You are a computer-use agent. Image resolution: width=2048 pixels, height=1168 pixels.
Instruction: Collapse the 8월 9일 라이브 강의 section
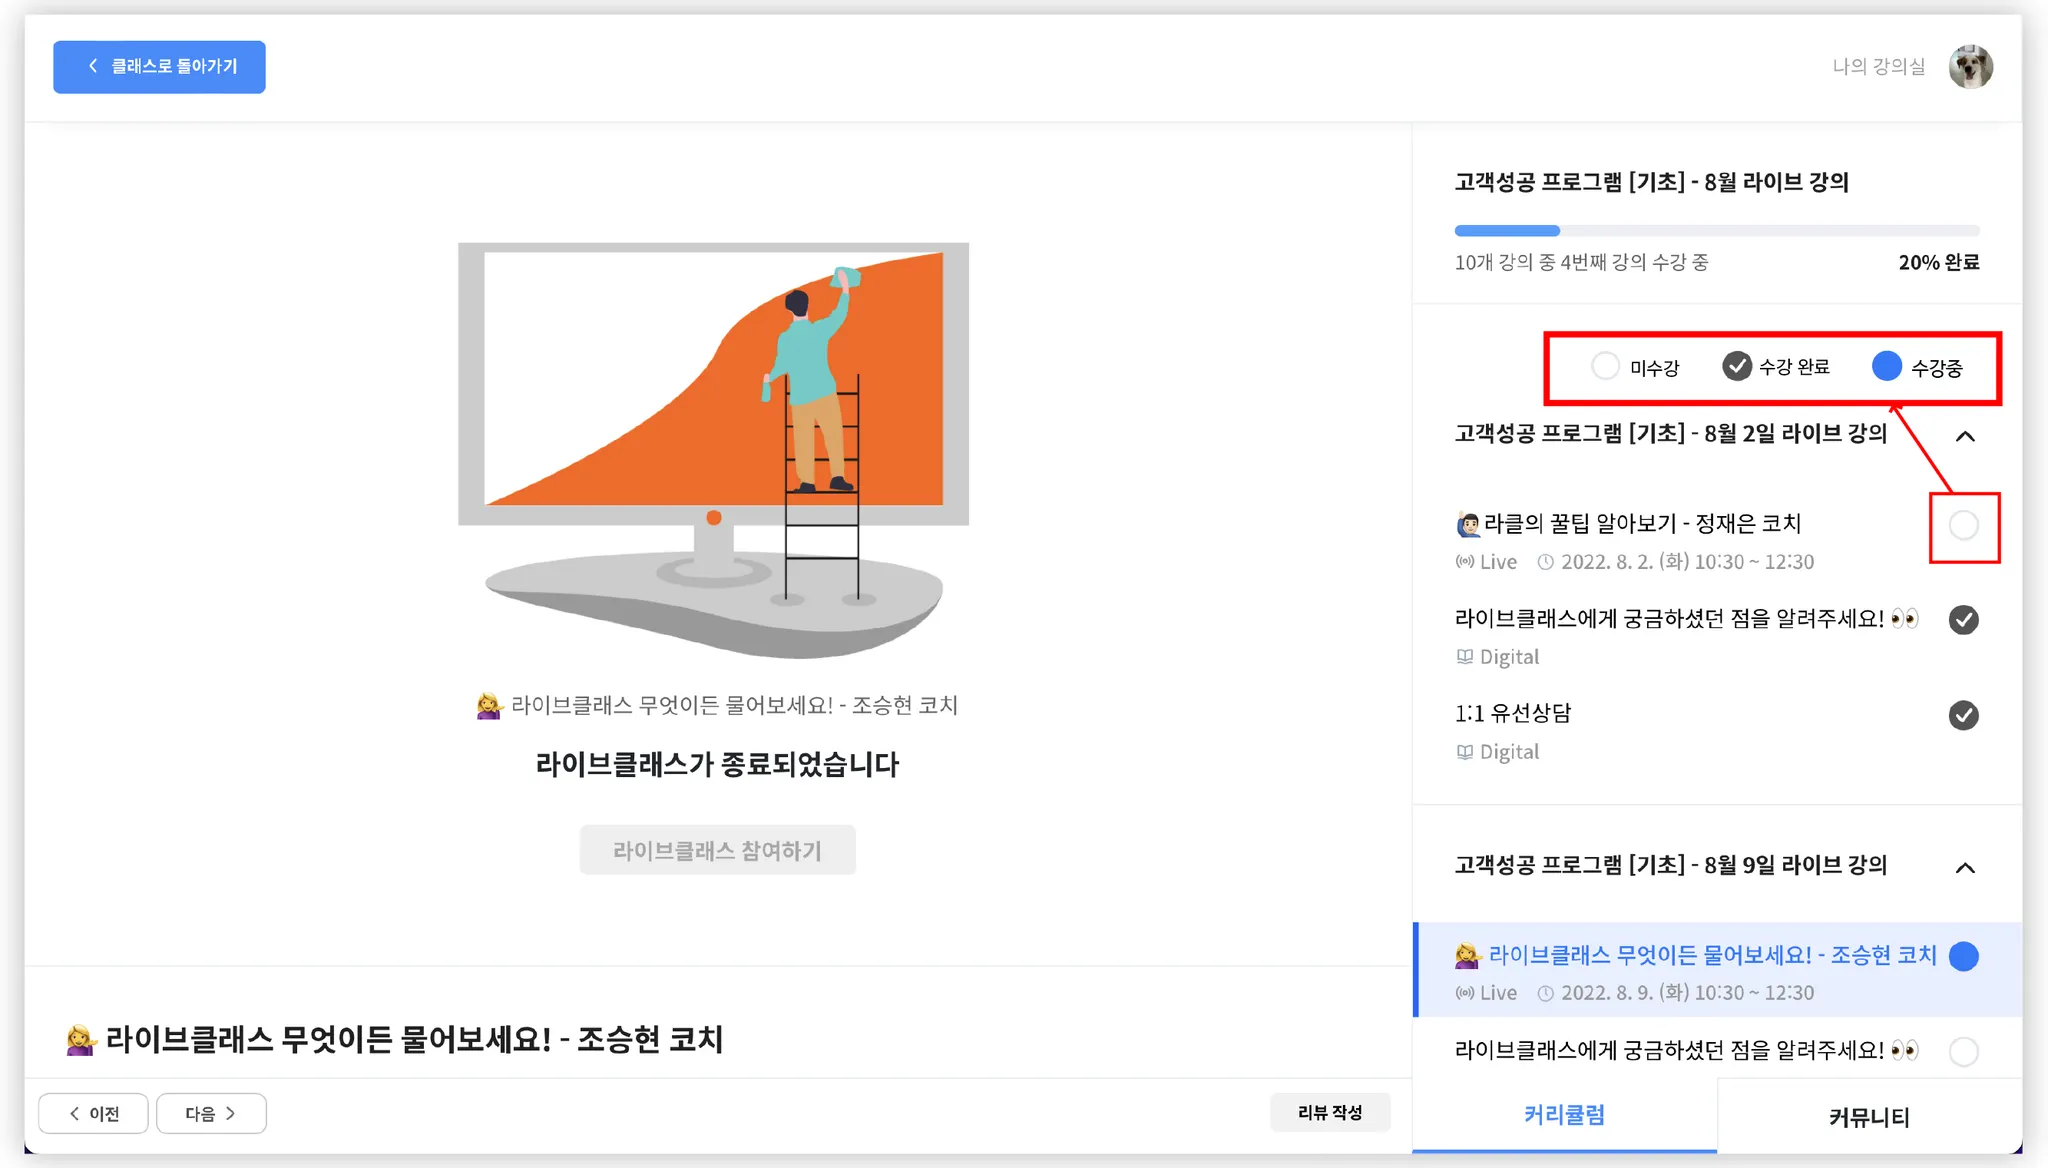[x=1964, y=867]
